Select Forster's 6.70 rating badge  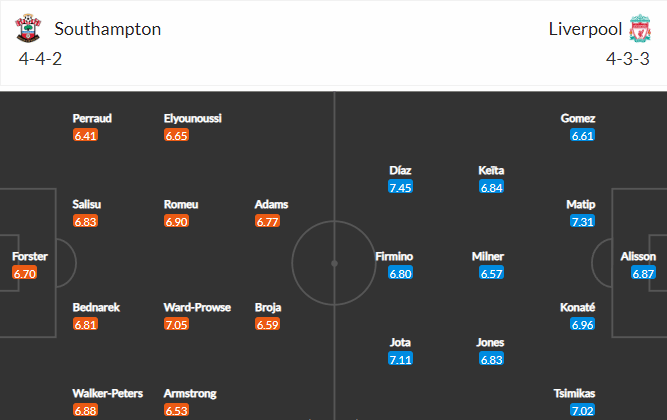25,273
